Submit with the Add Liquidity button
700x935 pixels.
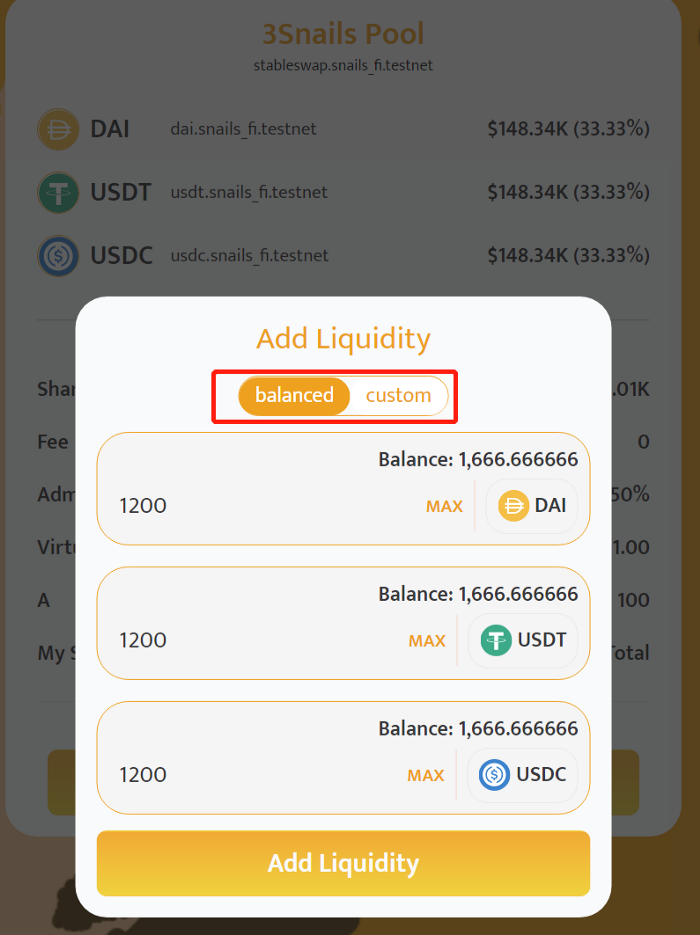coord(343,863)
